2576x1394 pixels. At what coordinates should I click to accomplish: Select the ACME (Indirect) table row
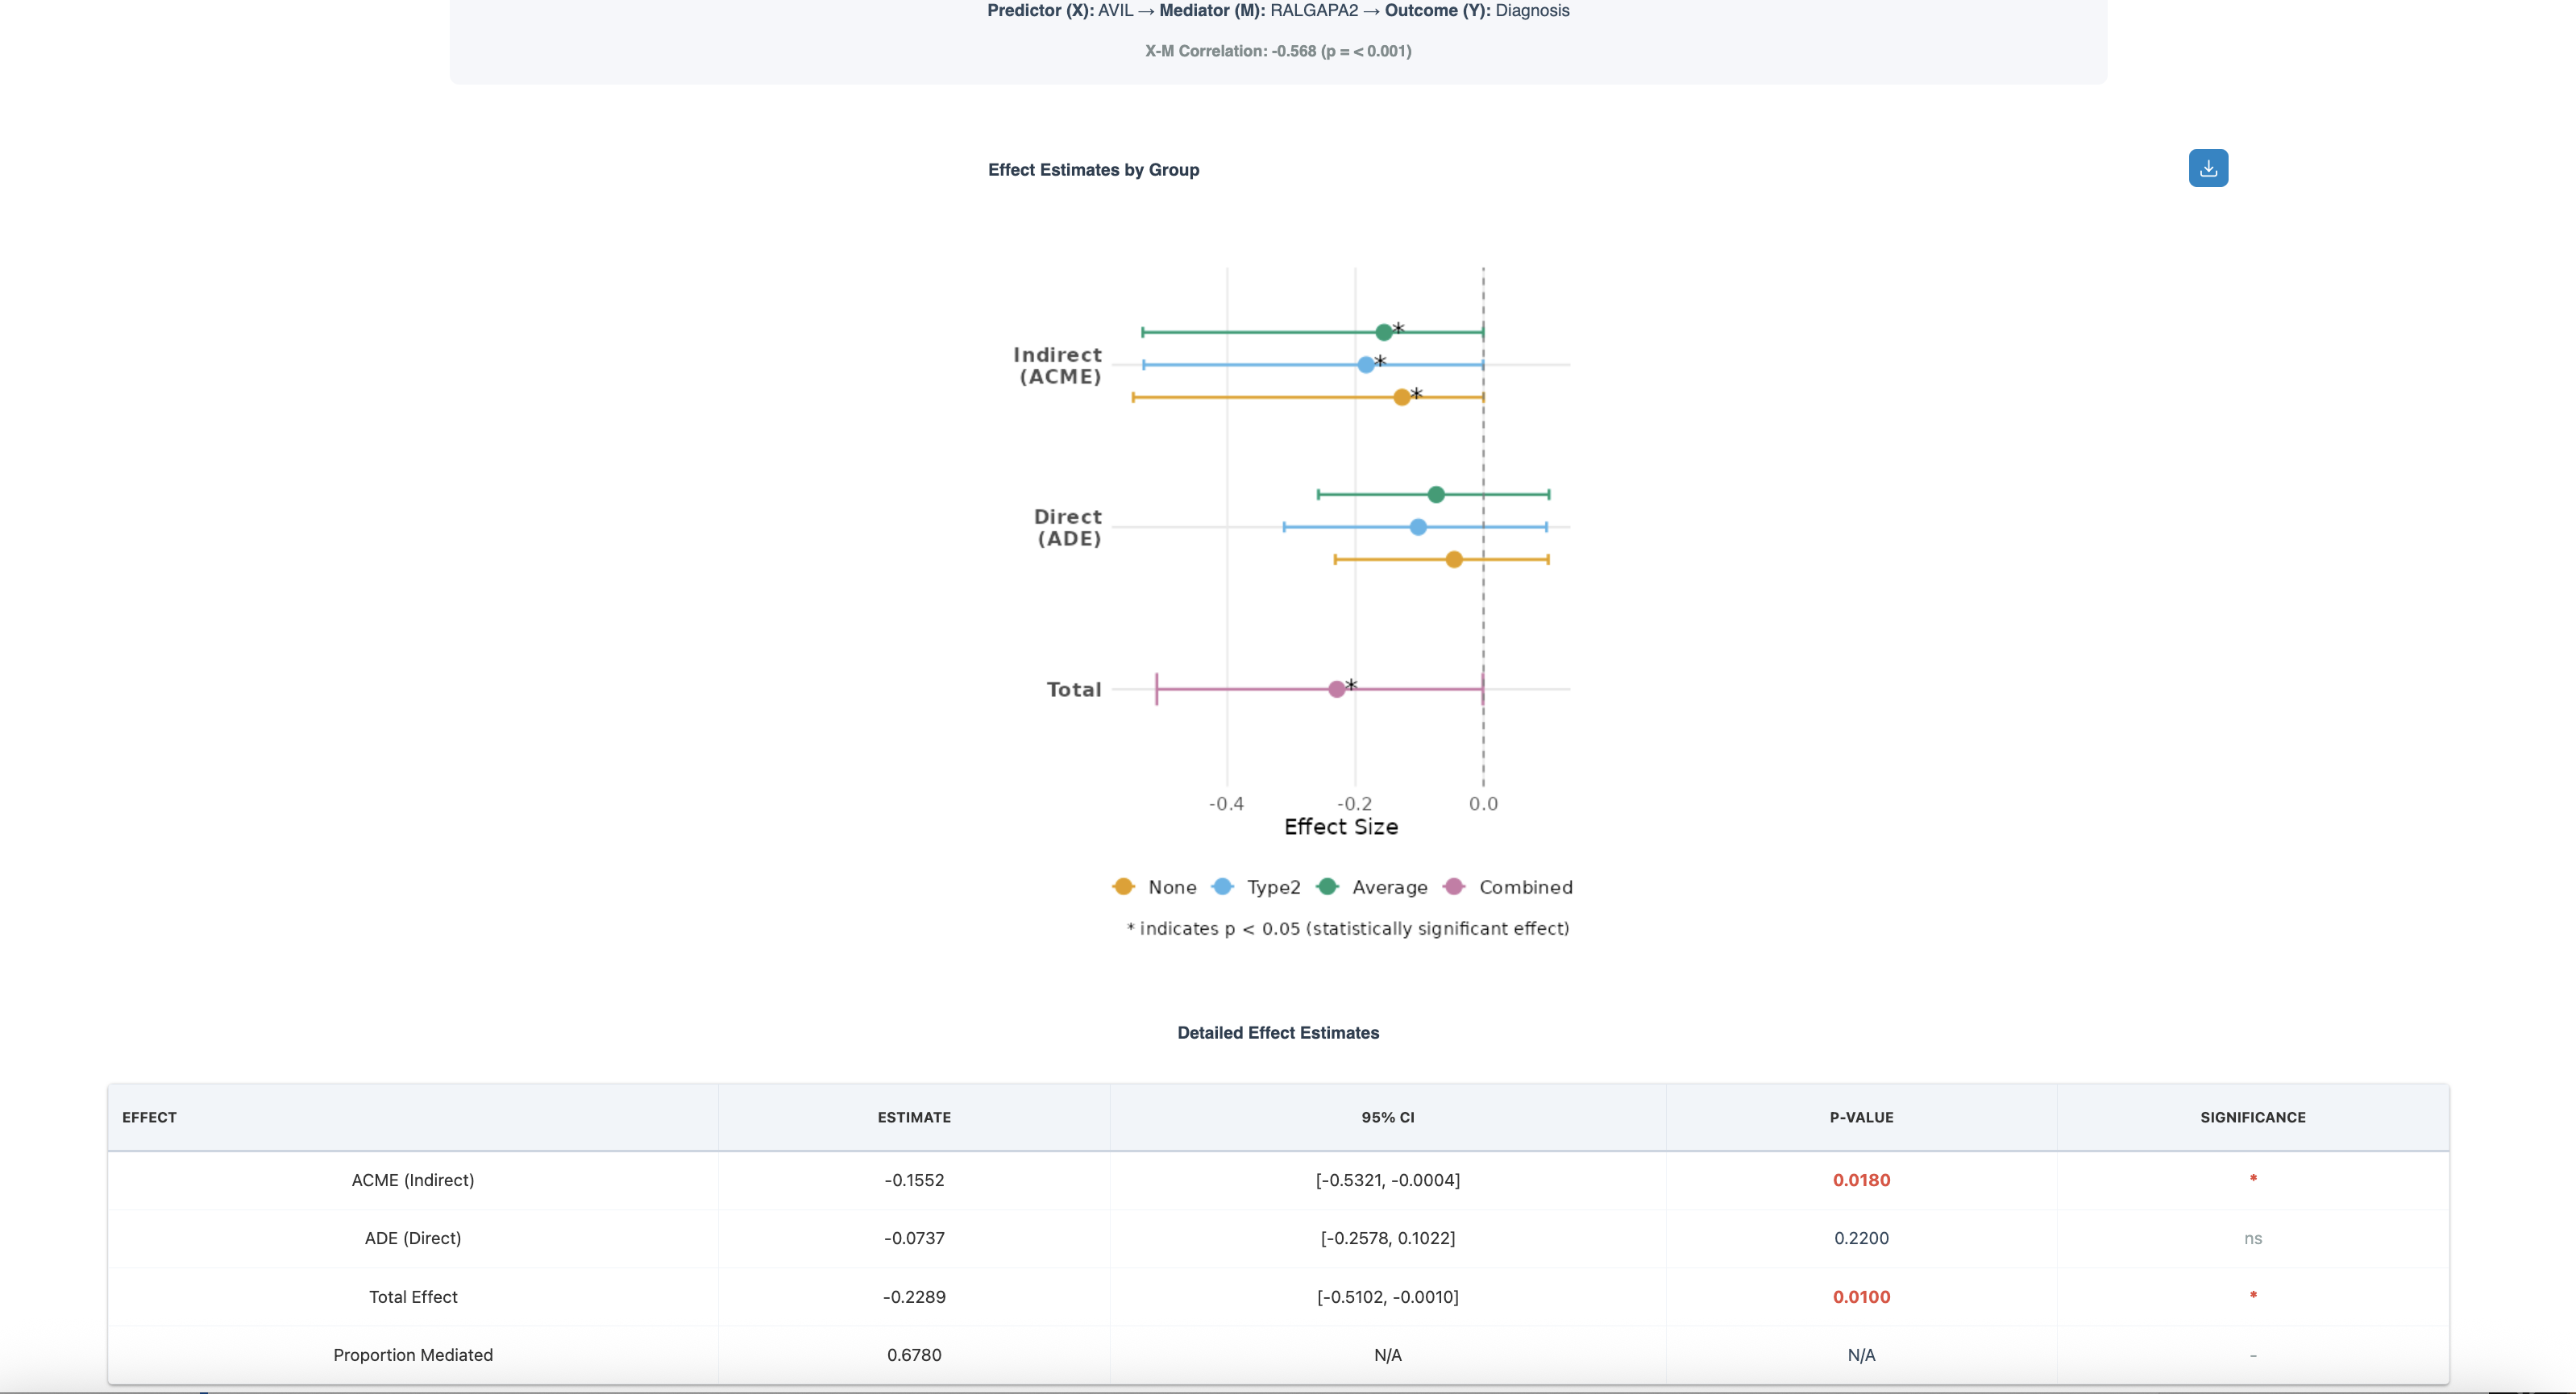(412, 1180)
